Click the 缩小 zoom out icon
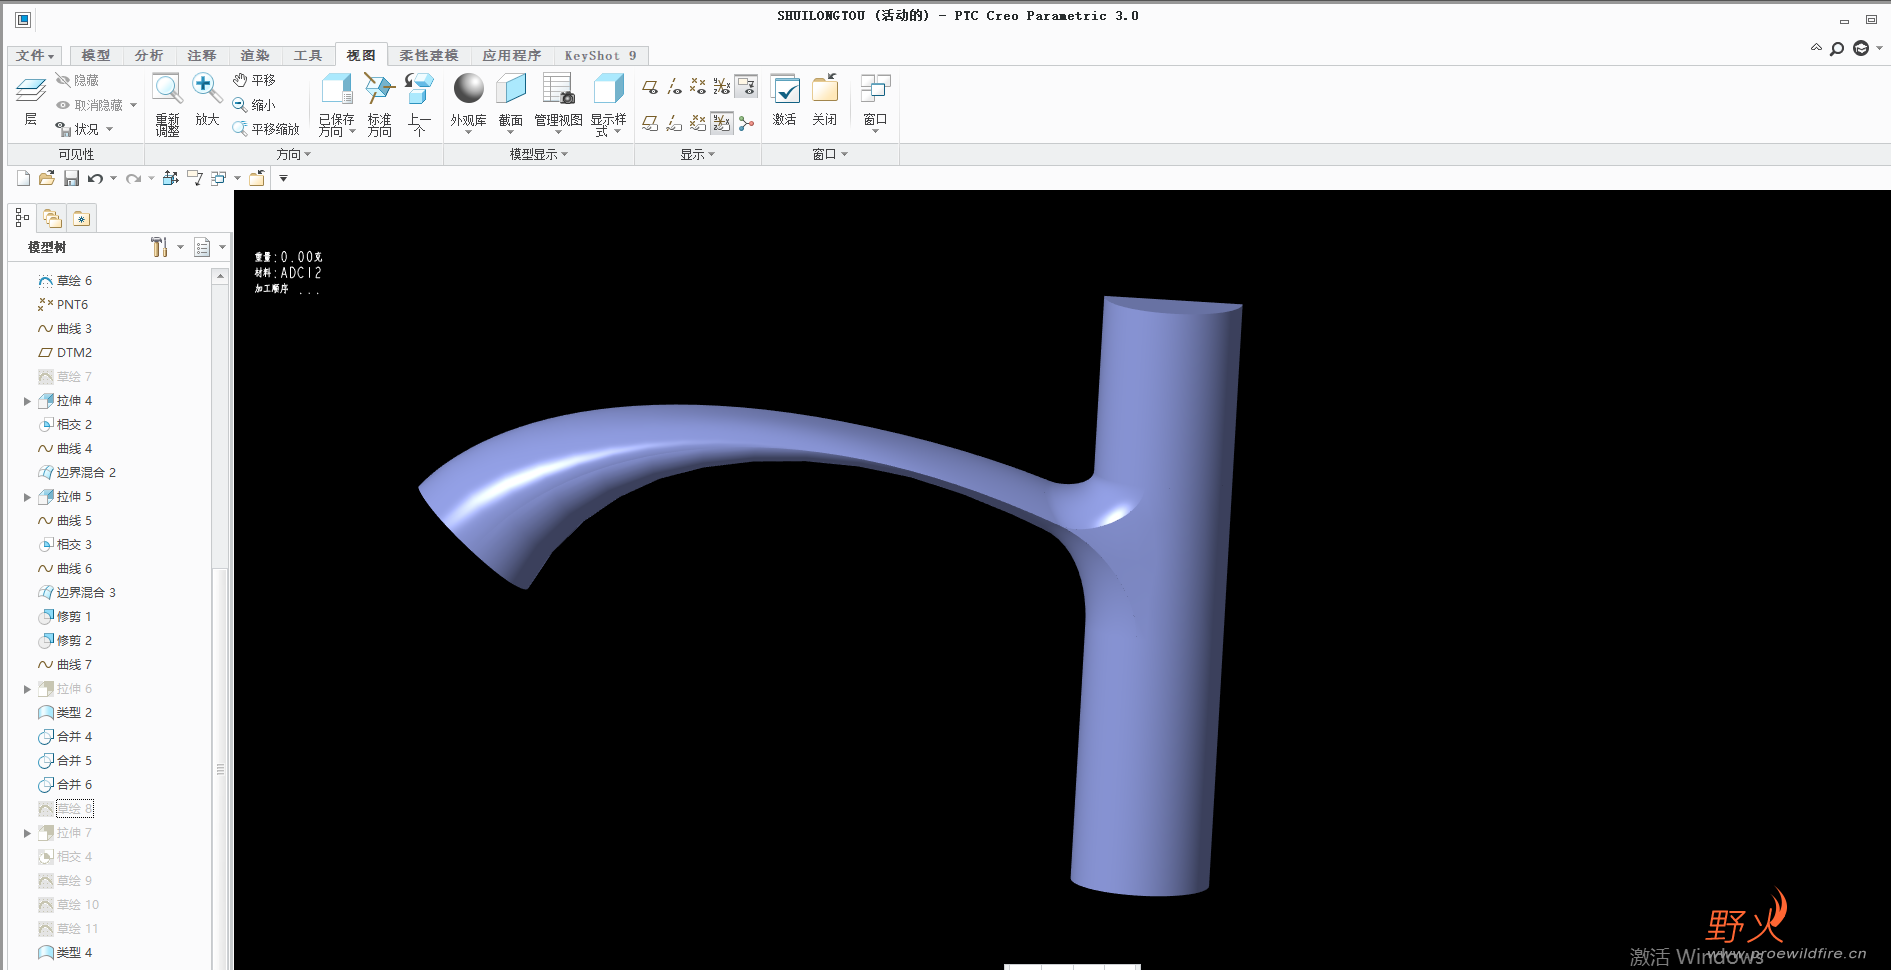 240,105
